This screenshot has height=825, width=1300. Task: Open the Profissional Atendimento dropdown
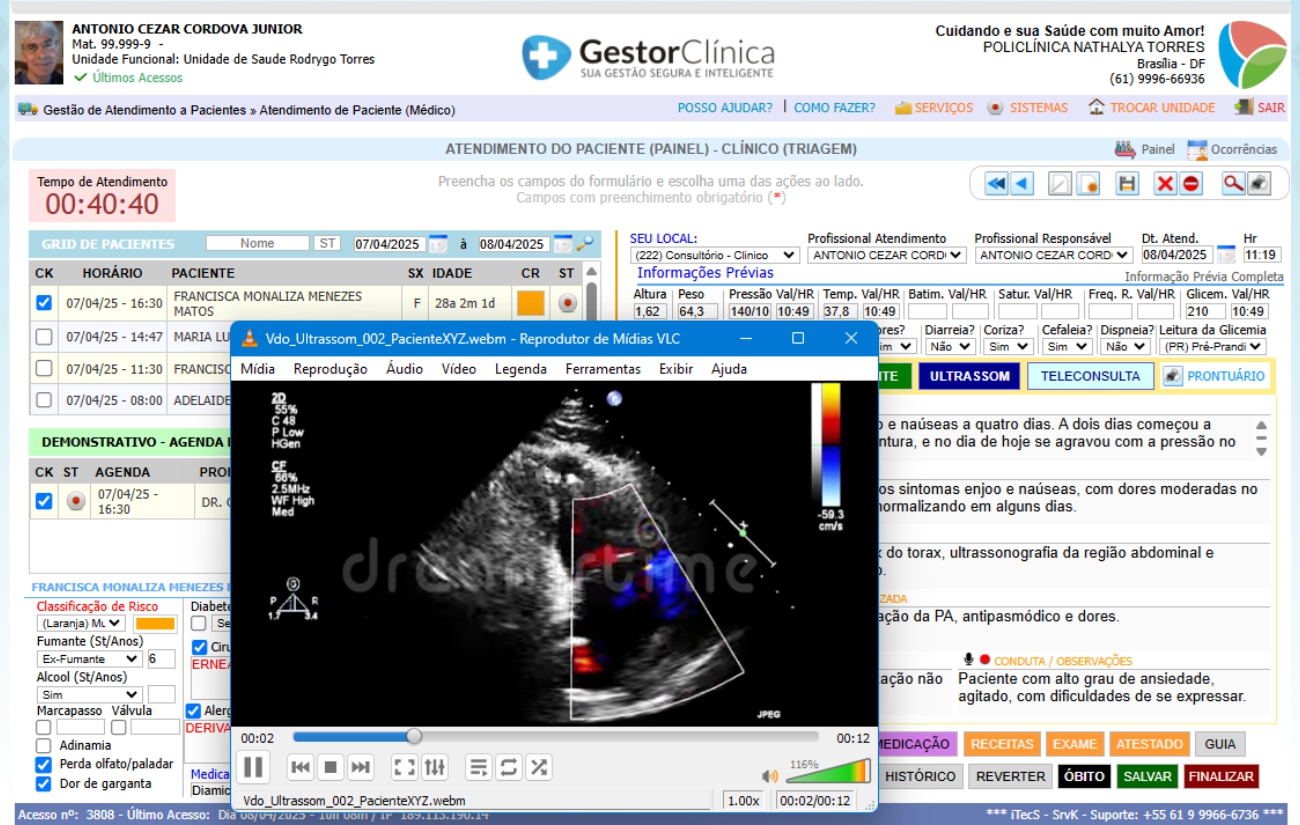[887, 255]
